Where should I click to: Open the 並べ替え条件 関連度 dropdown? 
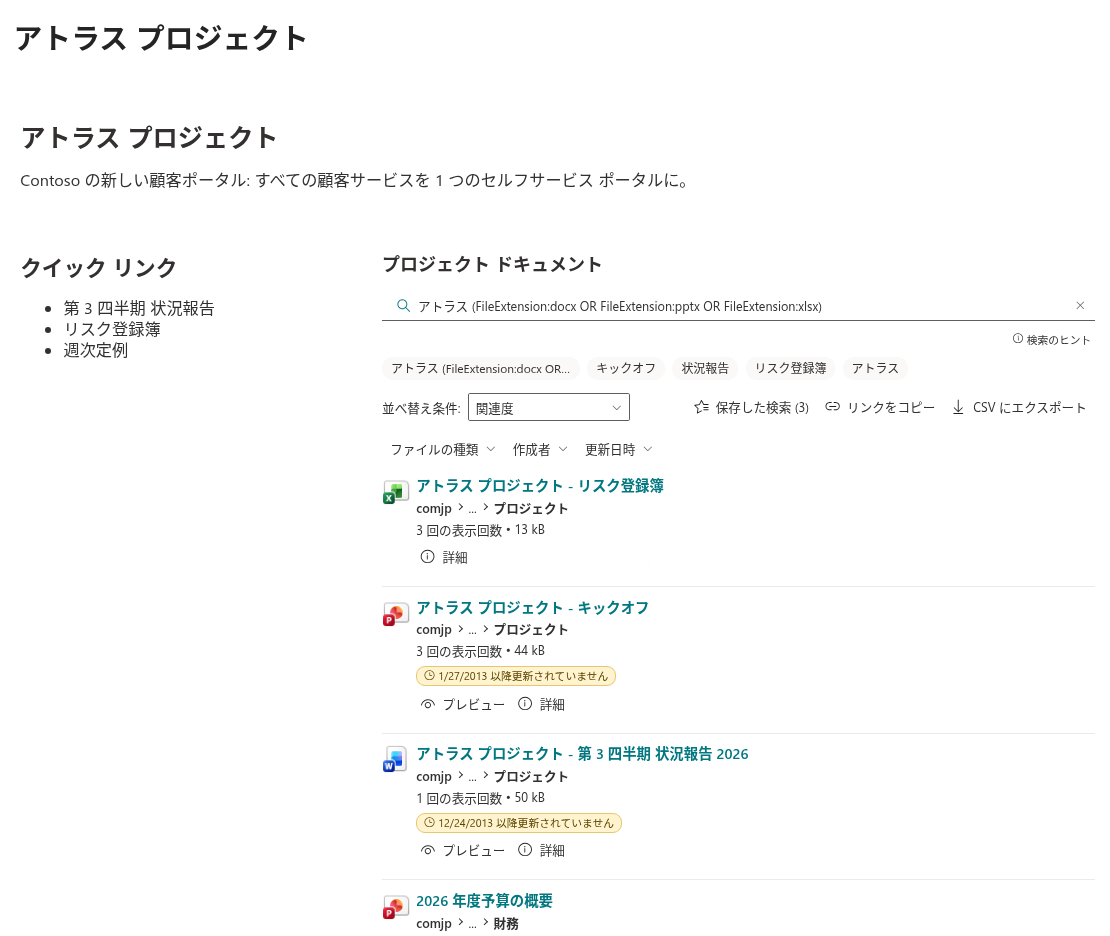pyautogui.click(x=549, y=408)
